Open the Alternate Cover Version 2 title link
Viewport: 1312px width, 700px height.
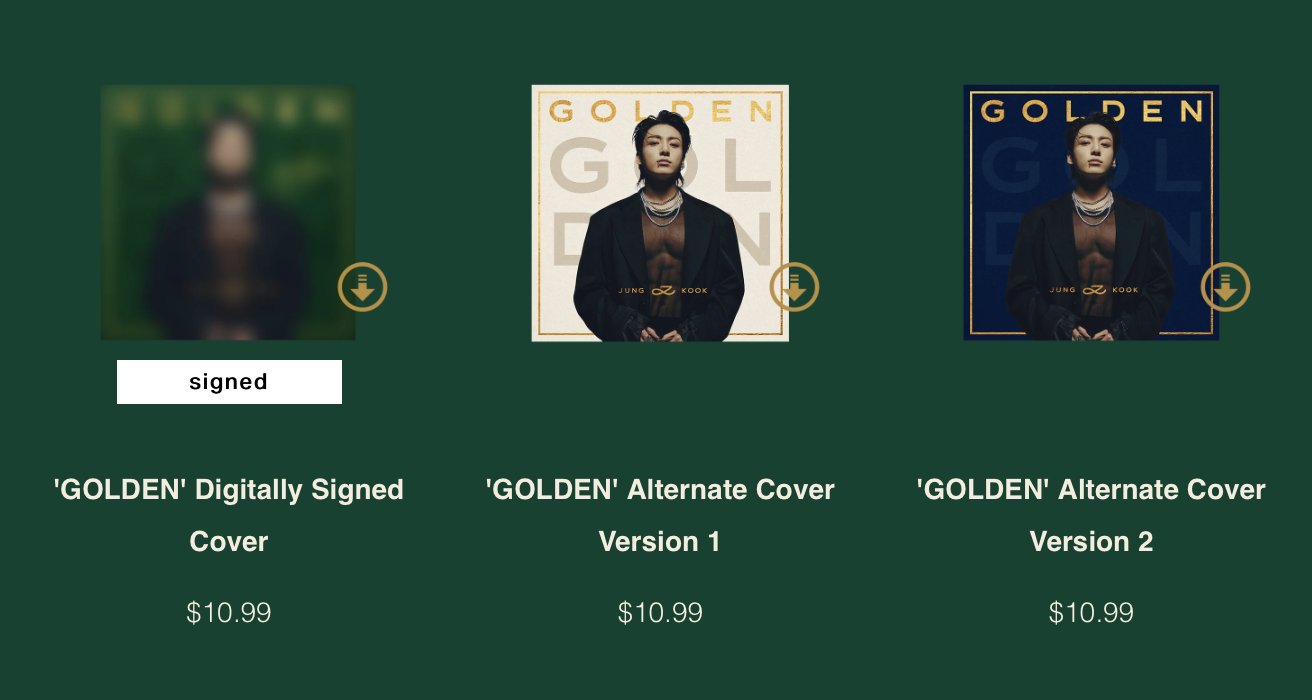[1091, 516]
